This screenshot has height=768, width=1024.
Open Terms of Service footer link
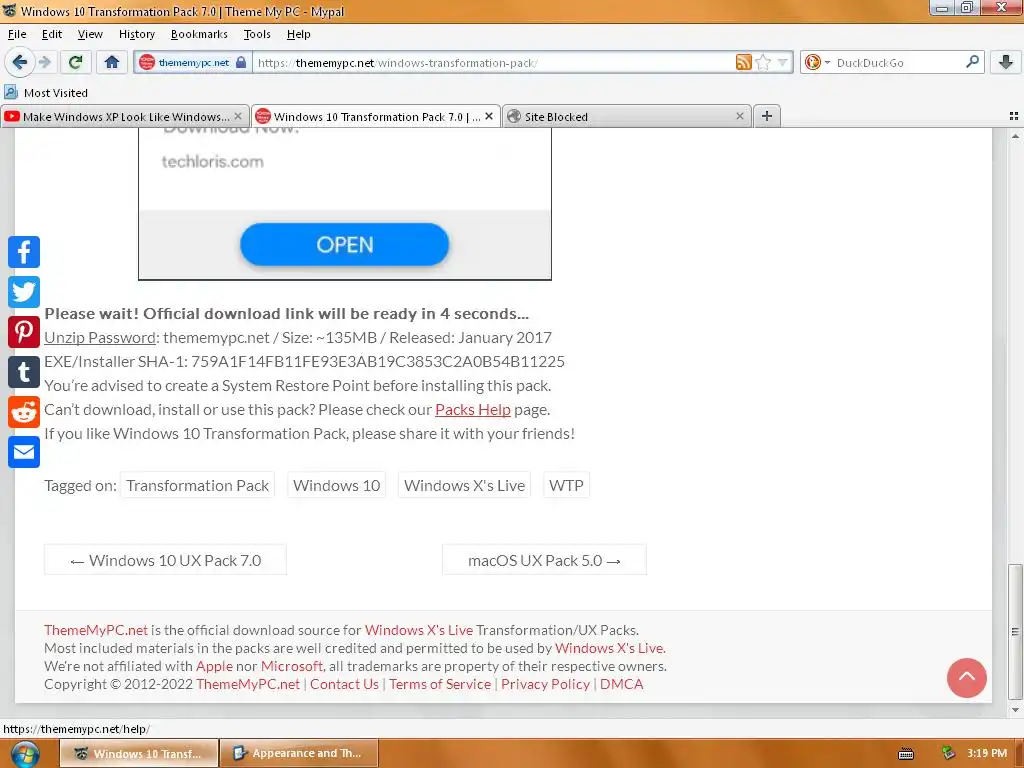click(440, 684)
